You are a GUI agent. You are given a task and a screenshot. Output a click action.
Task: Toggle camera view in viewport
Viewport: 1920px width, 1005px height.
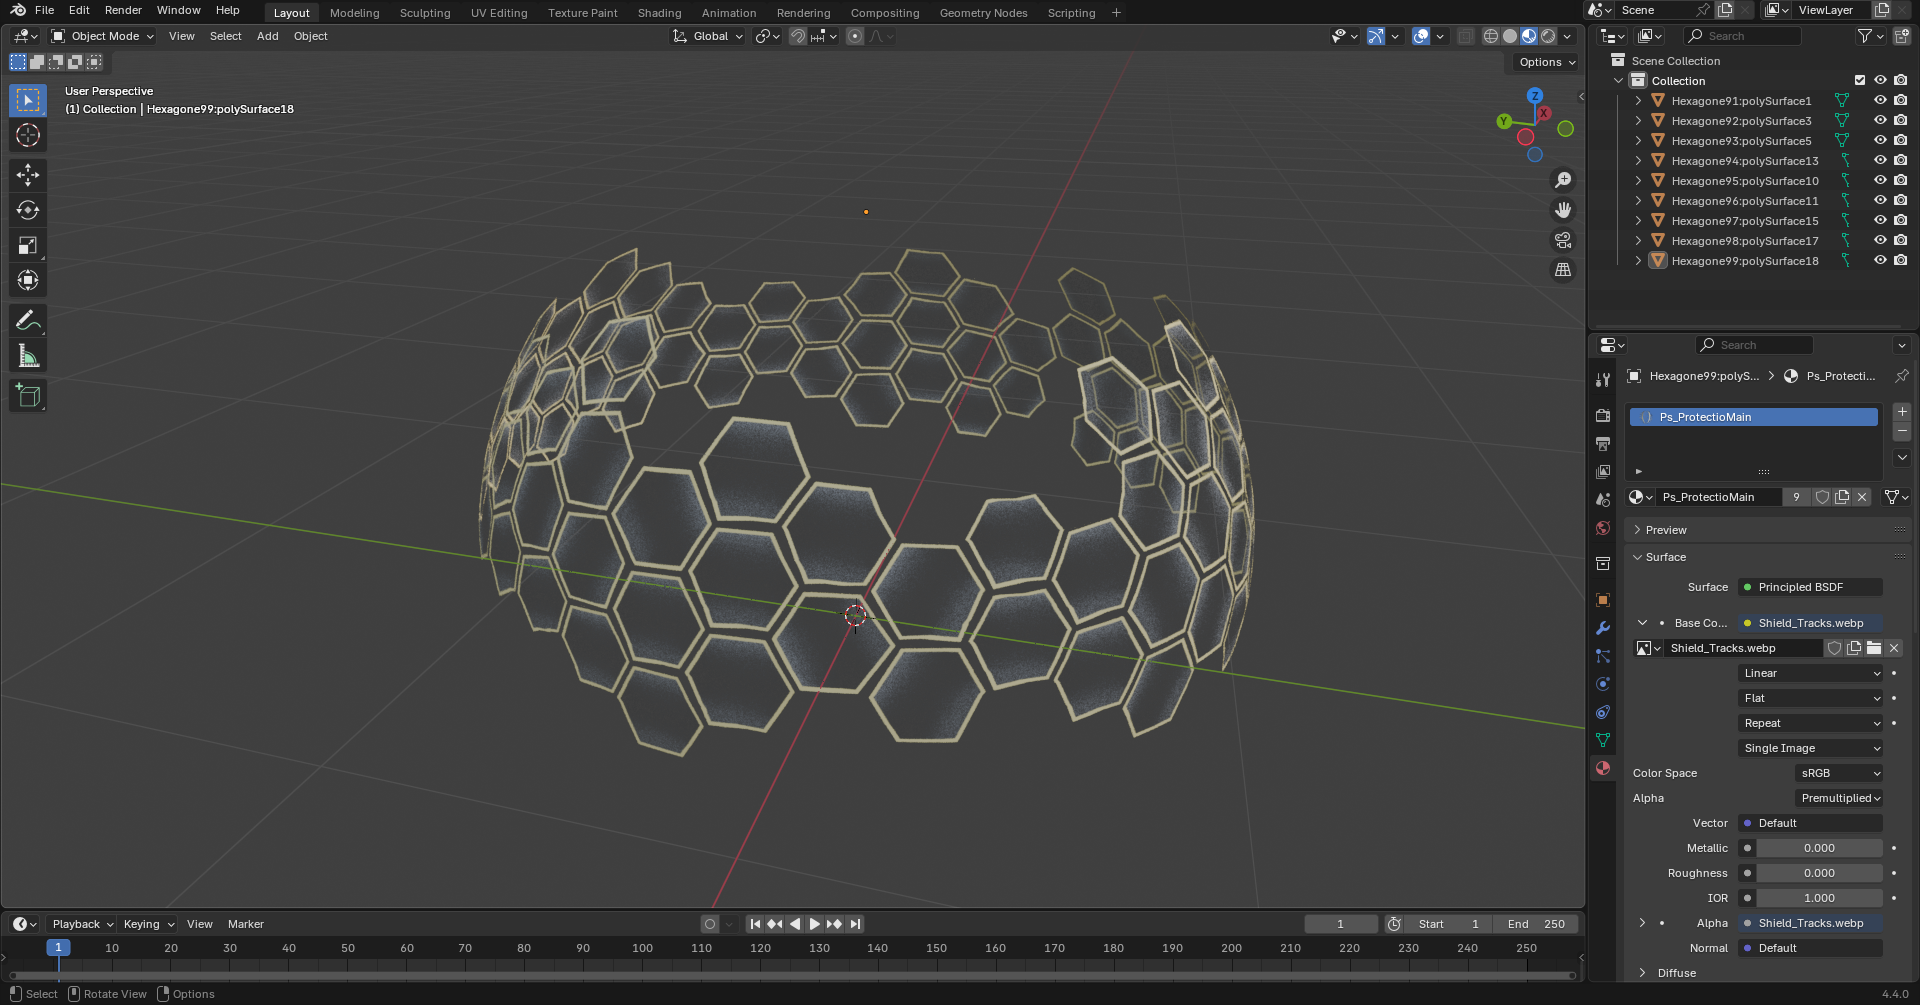(1562, 240)
